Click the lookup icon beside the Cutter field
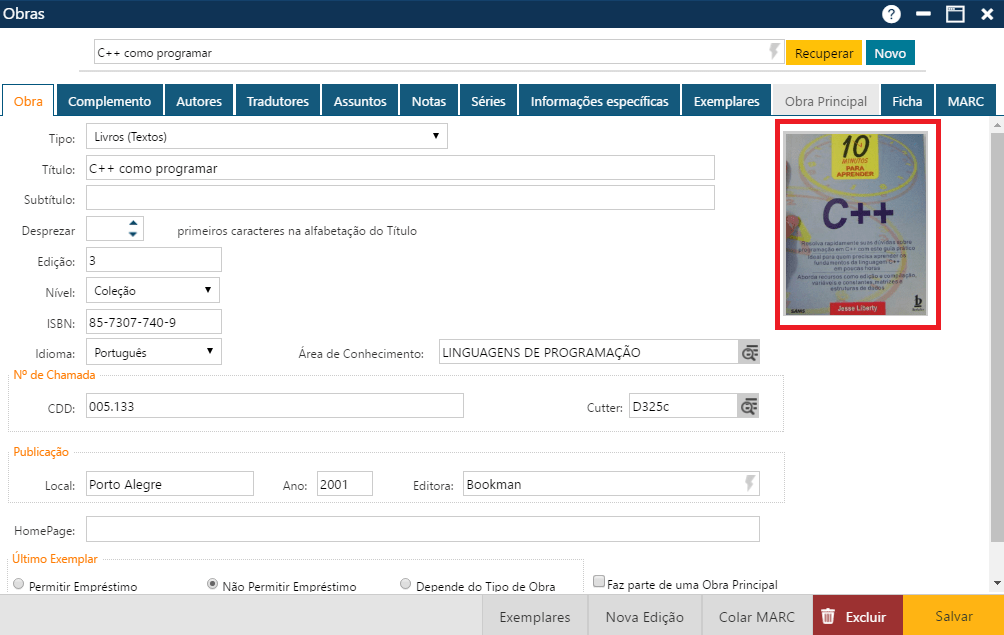The image size is (1004, 635). point(747,405)
